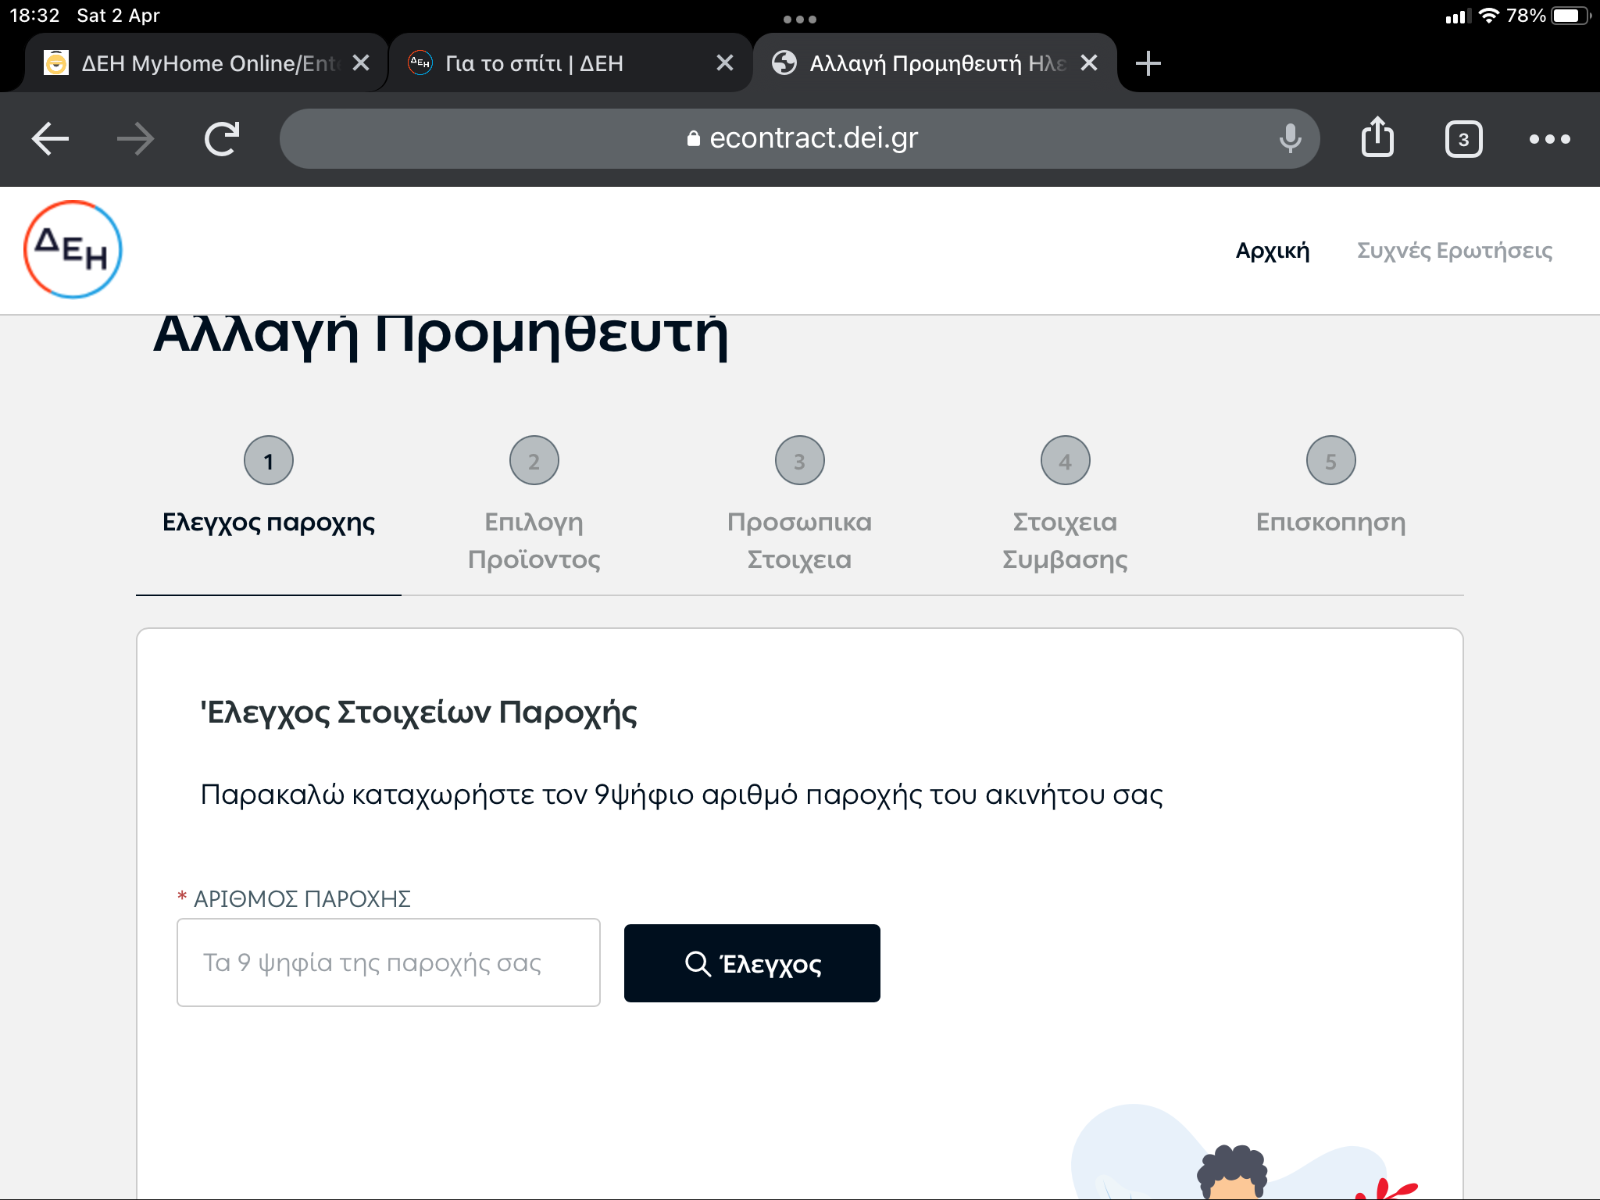The height and width of the screenshot is (1200, 1600).
Task: Tap the Wi-Fi icon in status bar
Action: (x=1488, y=16)
